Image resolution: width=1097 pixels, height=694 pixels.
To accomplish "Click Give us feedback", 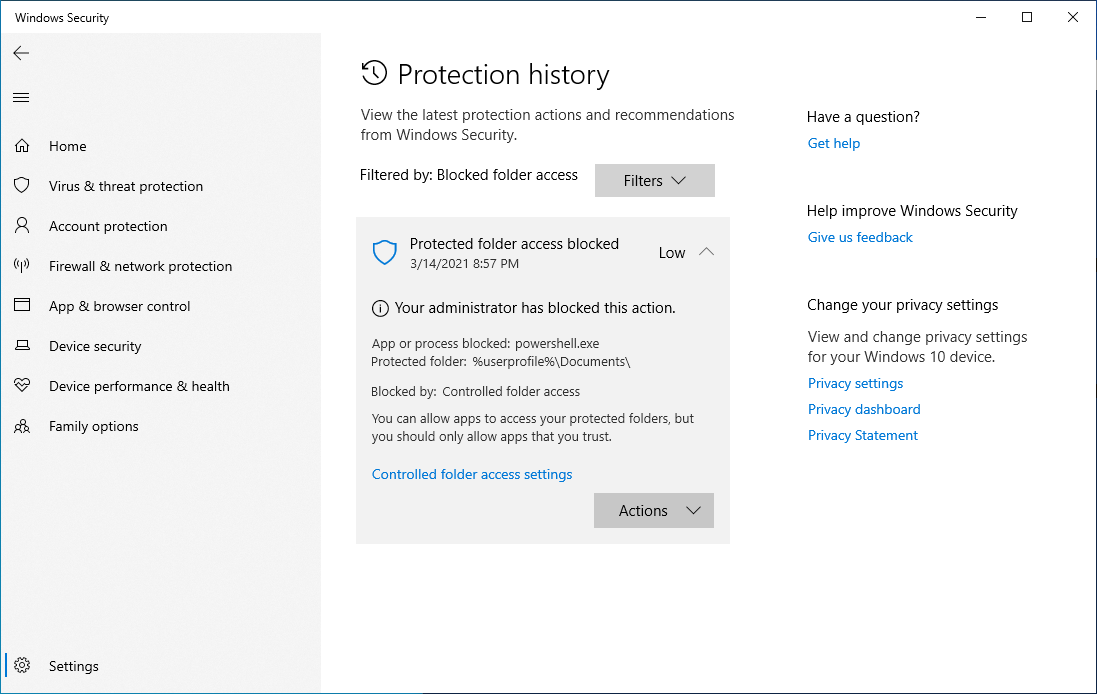I will click(x=859, y=237).
